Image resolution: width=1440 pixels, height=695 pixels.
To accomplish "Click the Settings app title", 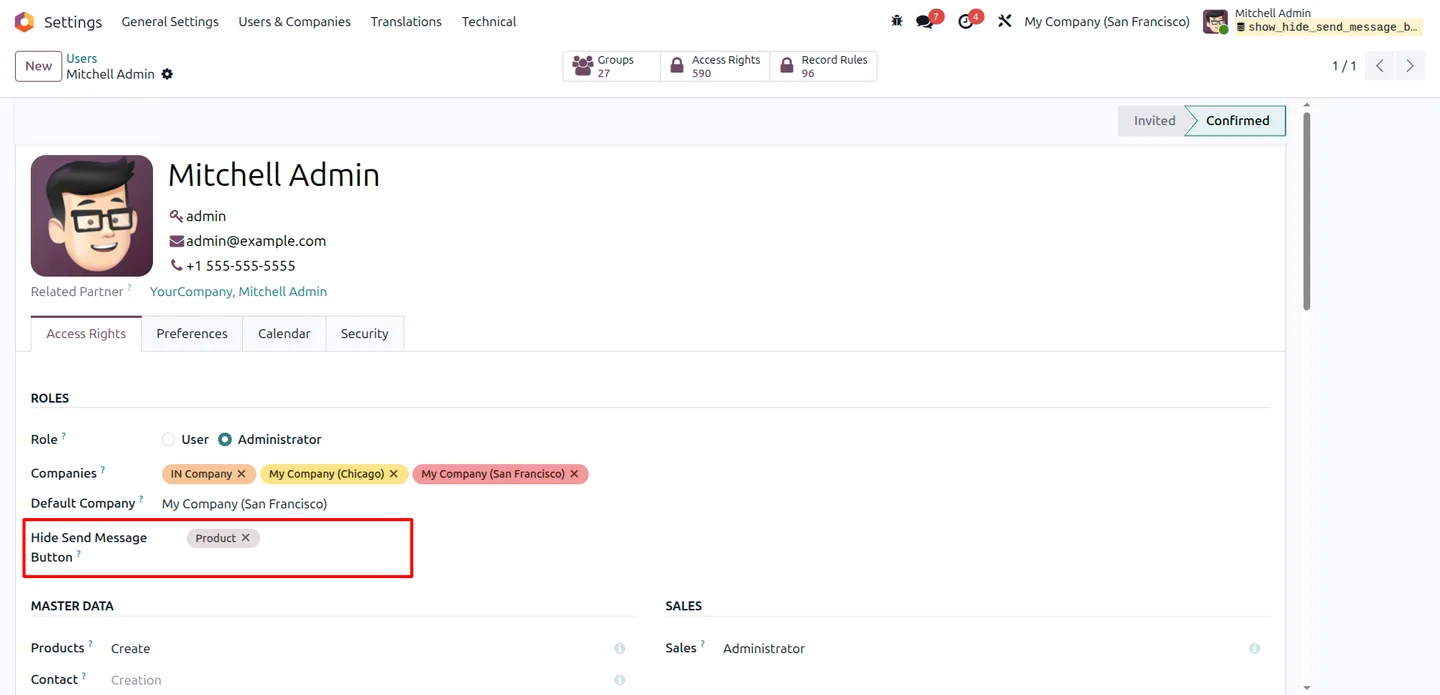I will pos(73,22).
